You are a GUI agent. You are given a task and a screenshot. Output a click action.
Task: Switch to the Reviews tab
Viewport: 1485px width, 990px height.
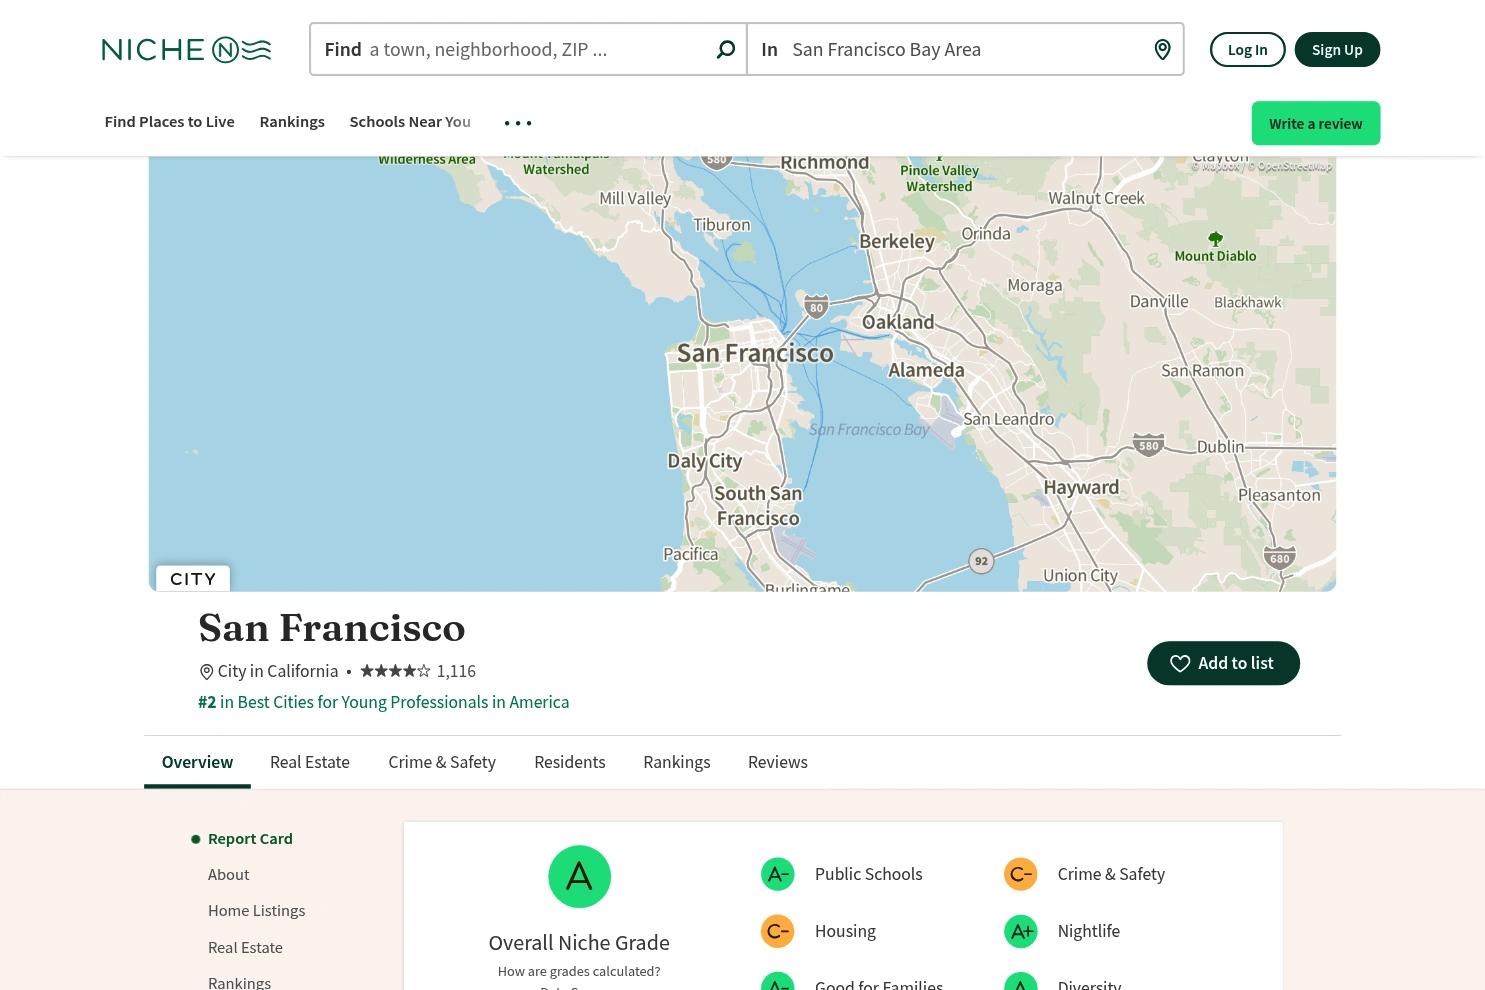click(778, 762)
